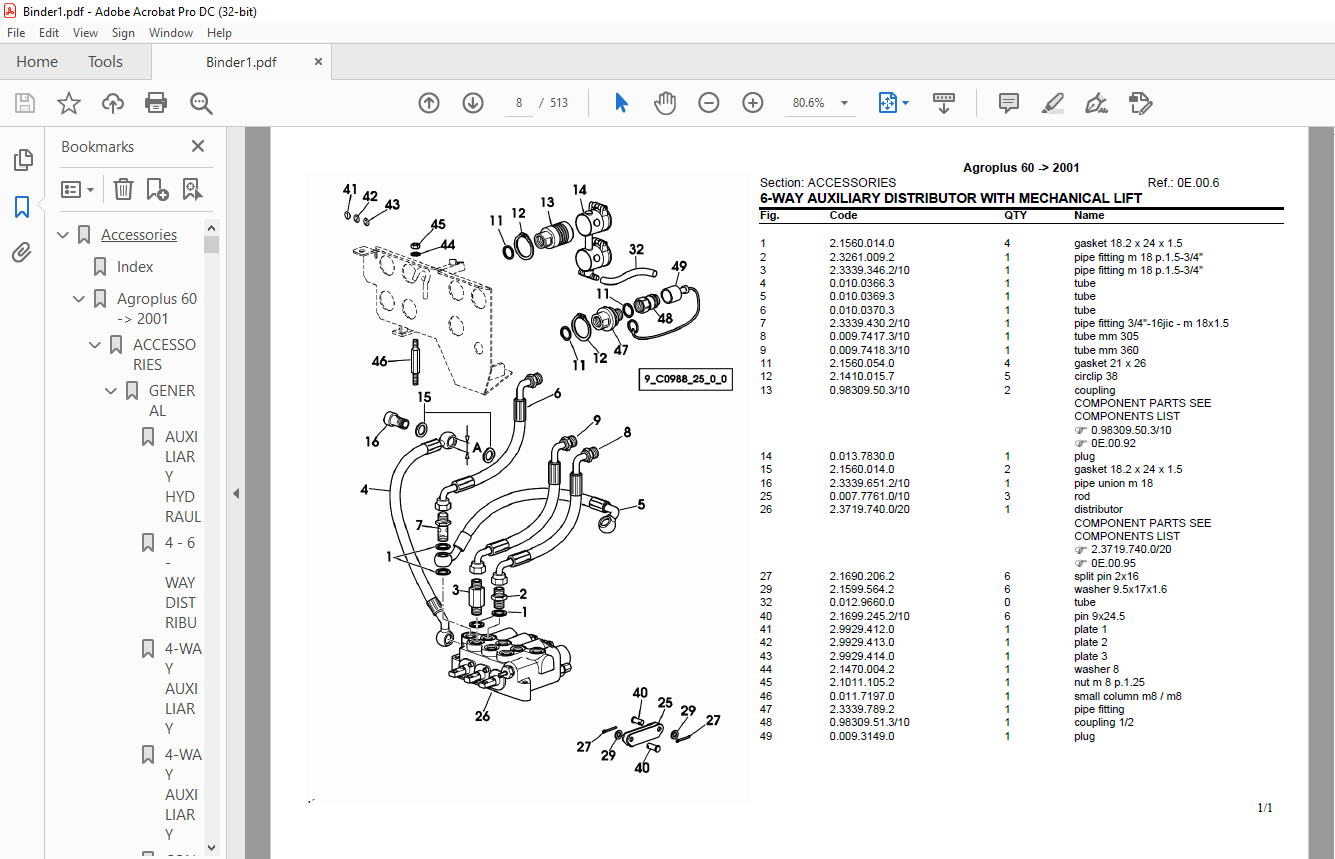
Task: Open the Sign menu
Action: (123, 33)
